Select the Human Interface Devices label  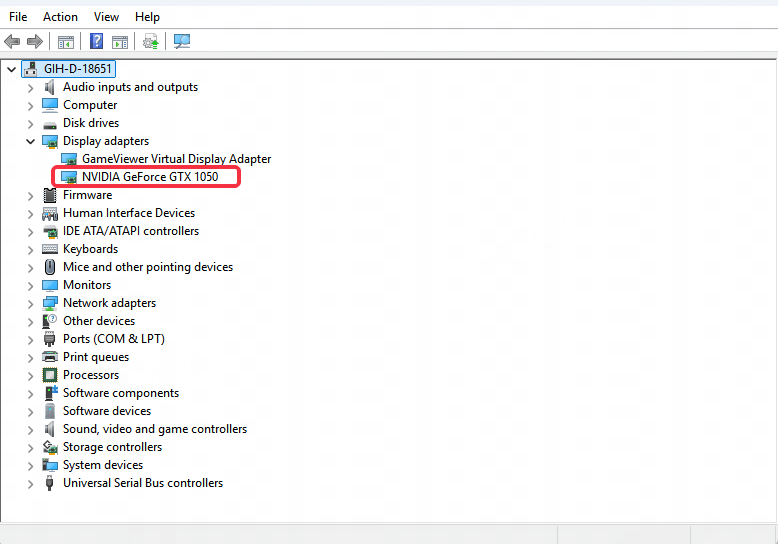pos(129,213)
